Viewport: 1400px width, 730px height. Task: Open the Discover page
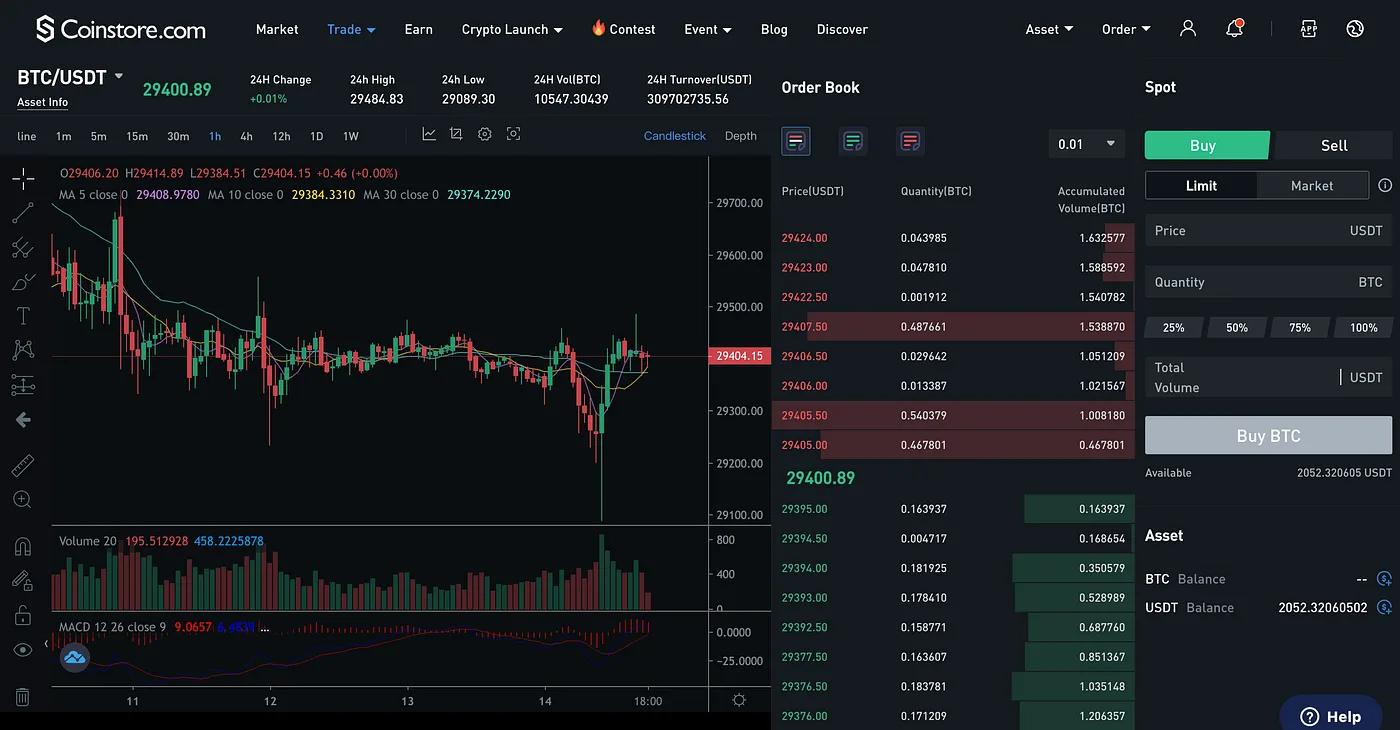click(842, 29)
